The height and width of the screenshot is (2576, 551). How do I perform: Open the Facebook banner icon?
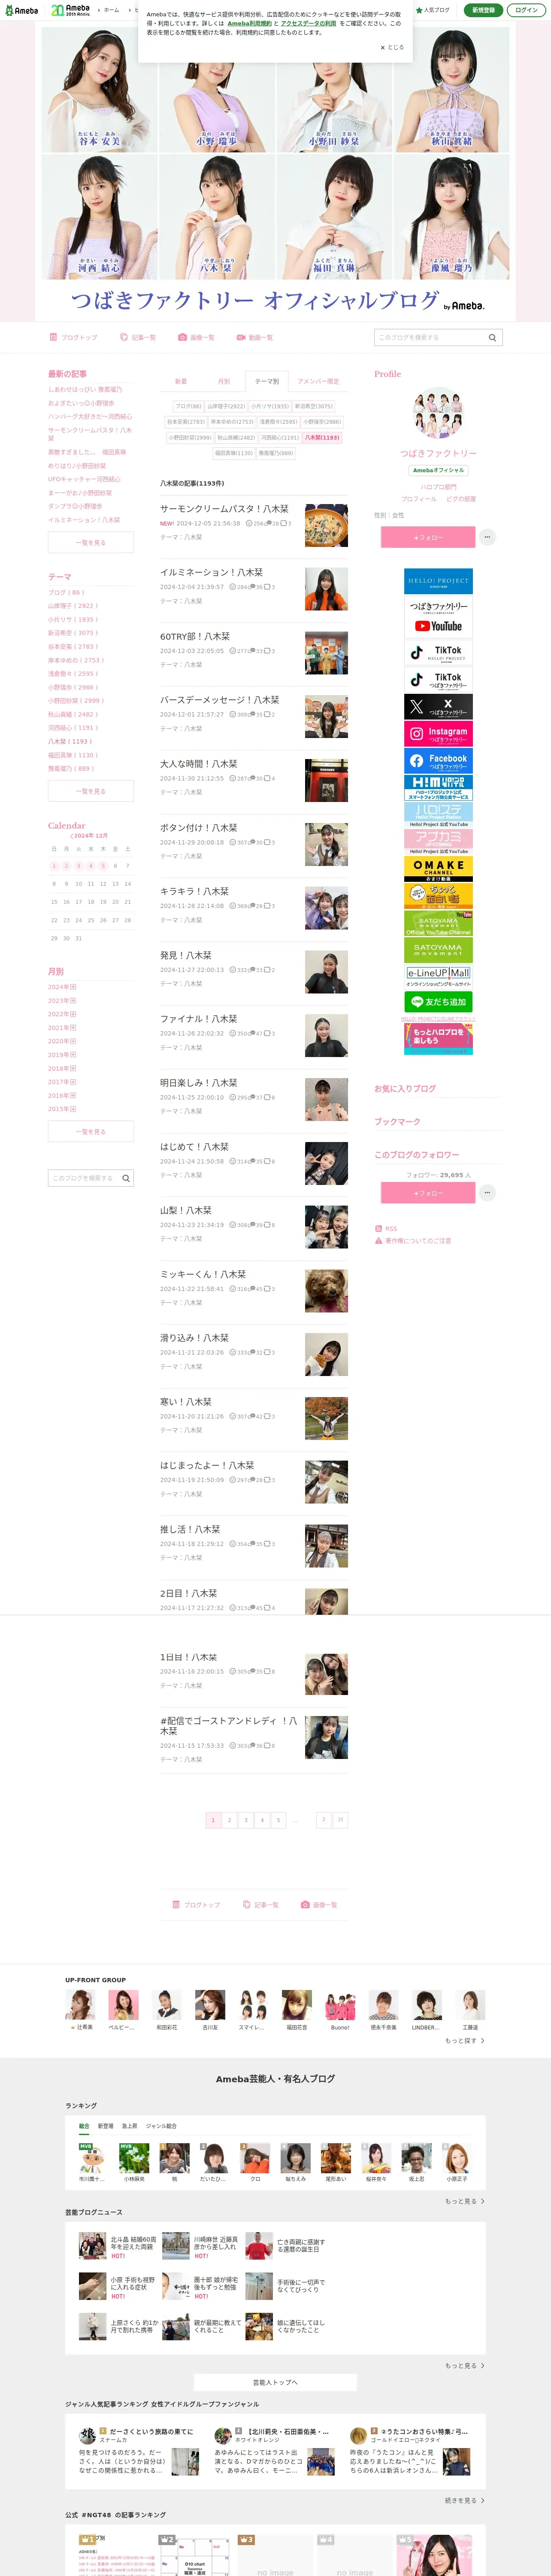438,761
